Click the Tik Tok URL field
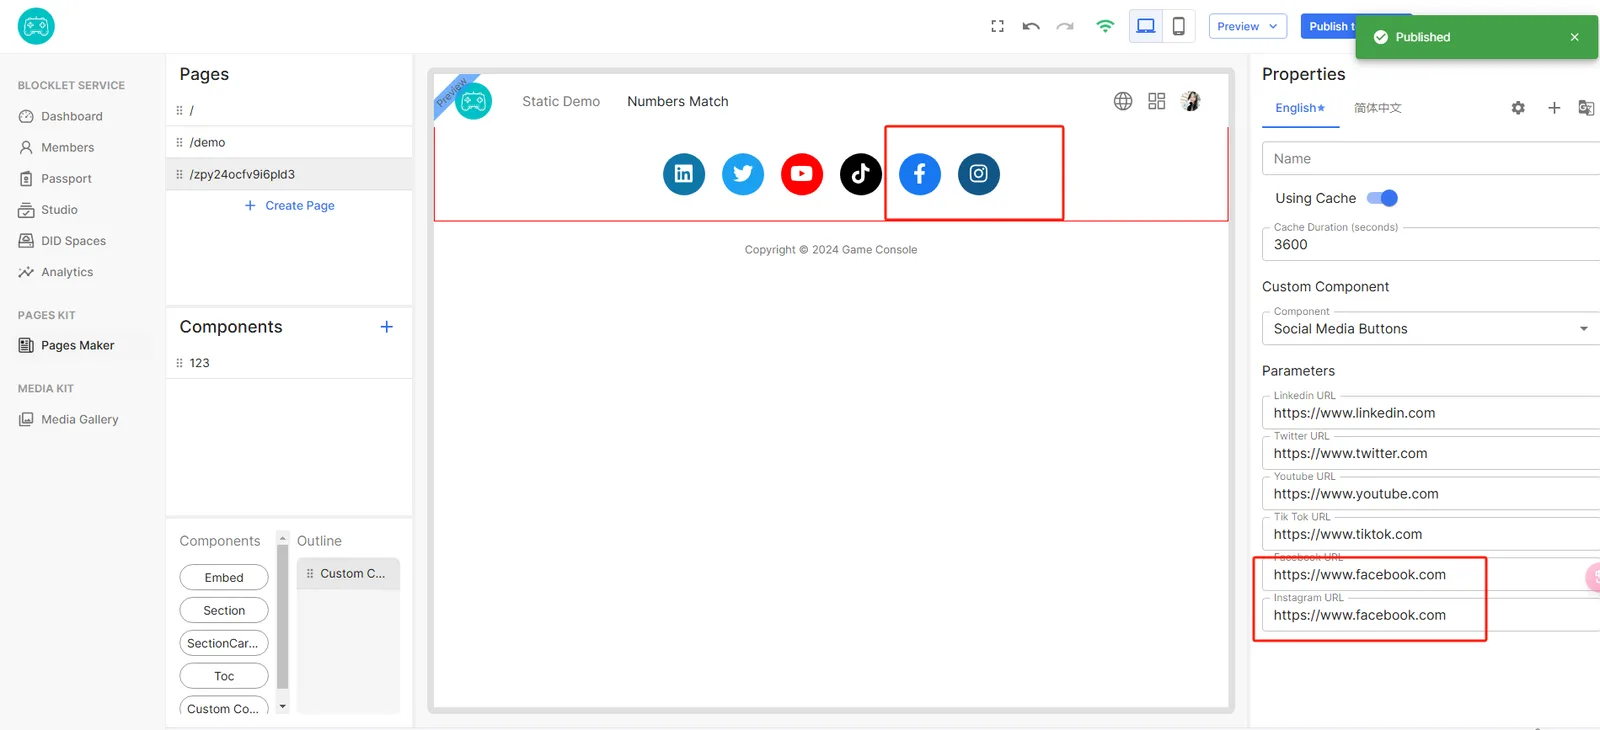Screen dimensions: 1600x730 pos(1431,534)
